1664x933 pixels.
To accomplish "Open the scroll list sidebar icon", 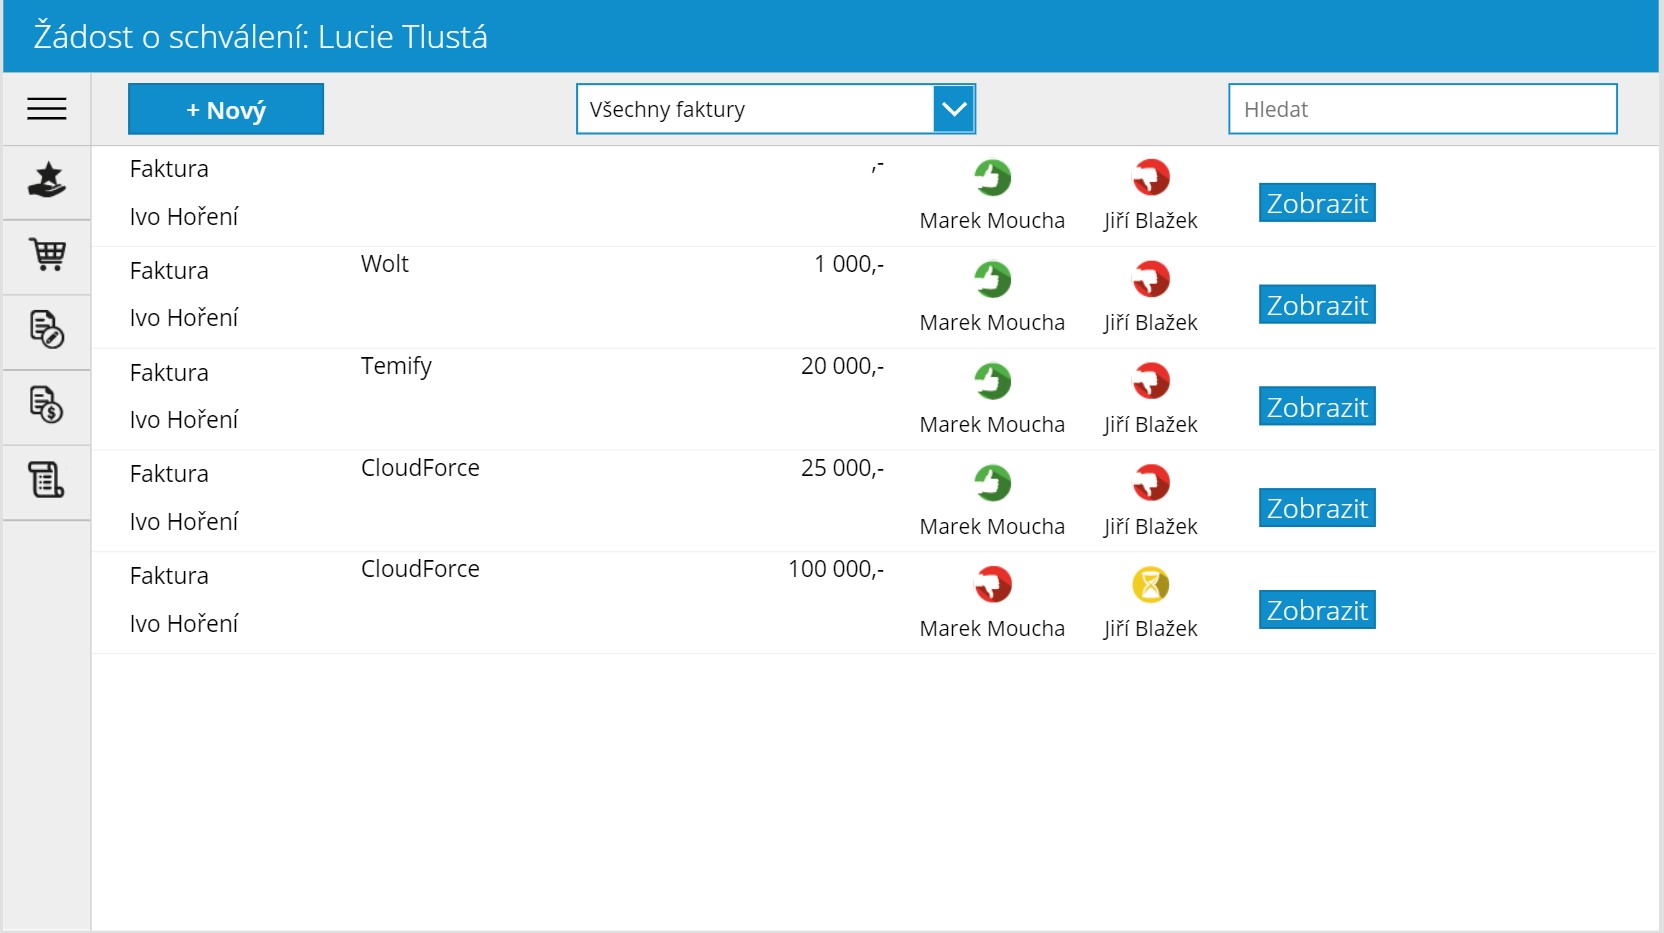I will point(47,480).
